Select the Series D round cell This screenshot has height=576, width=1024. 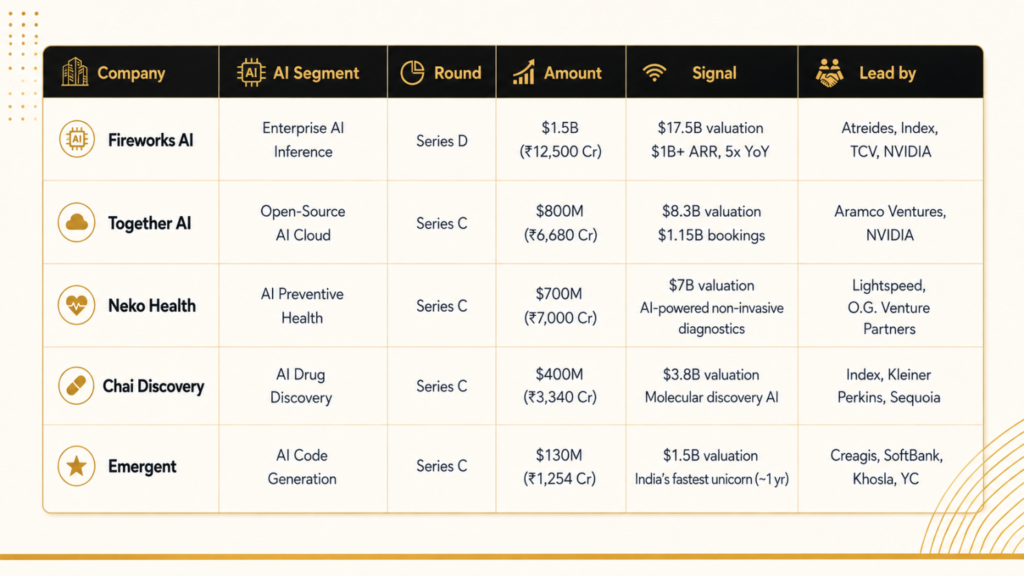(x=442, y=141)
